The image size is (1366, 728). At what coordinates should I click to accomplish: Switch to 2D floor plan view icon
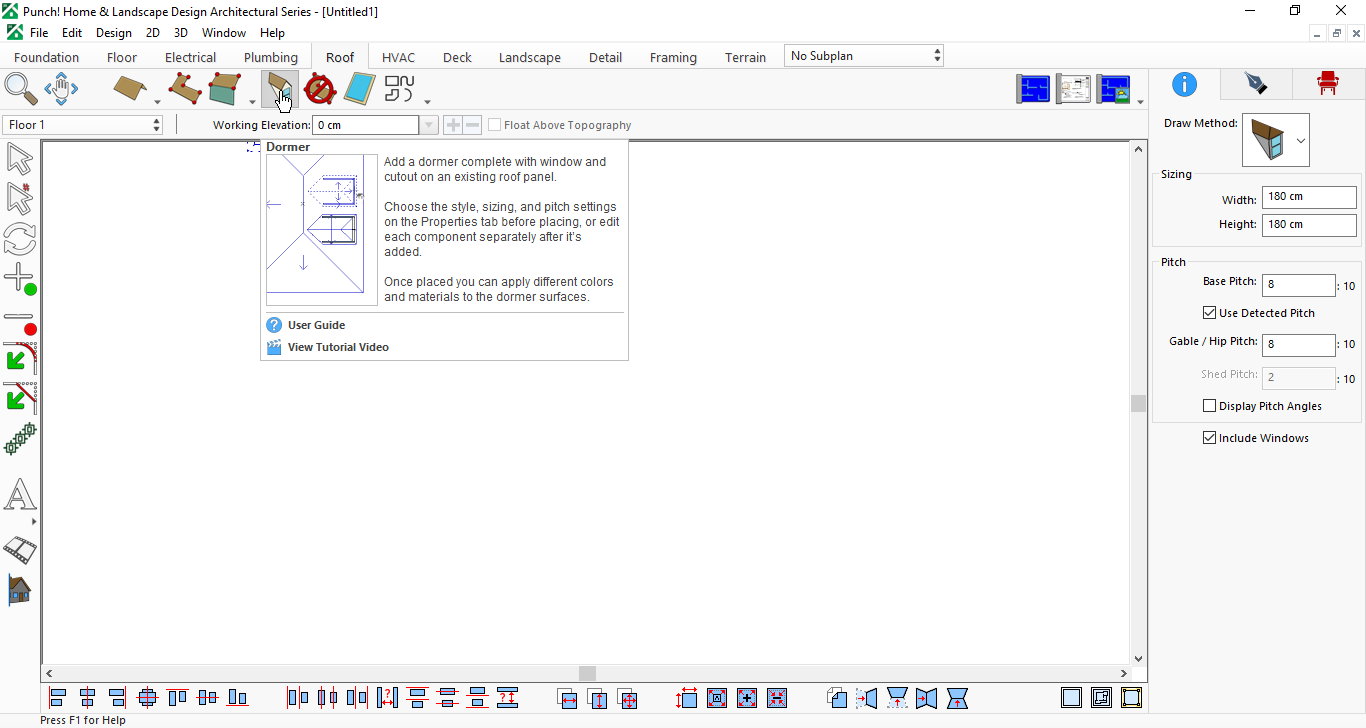[x=1034, y=89]
